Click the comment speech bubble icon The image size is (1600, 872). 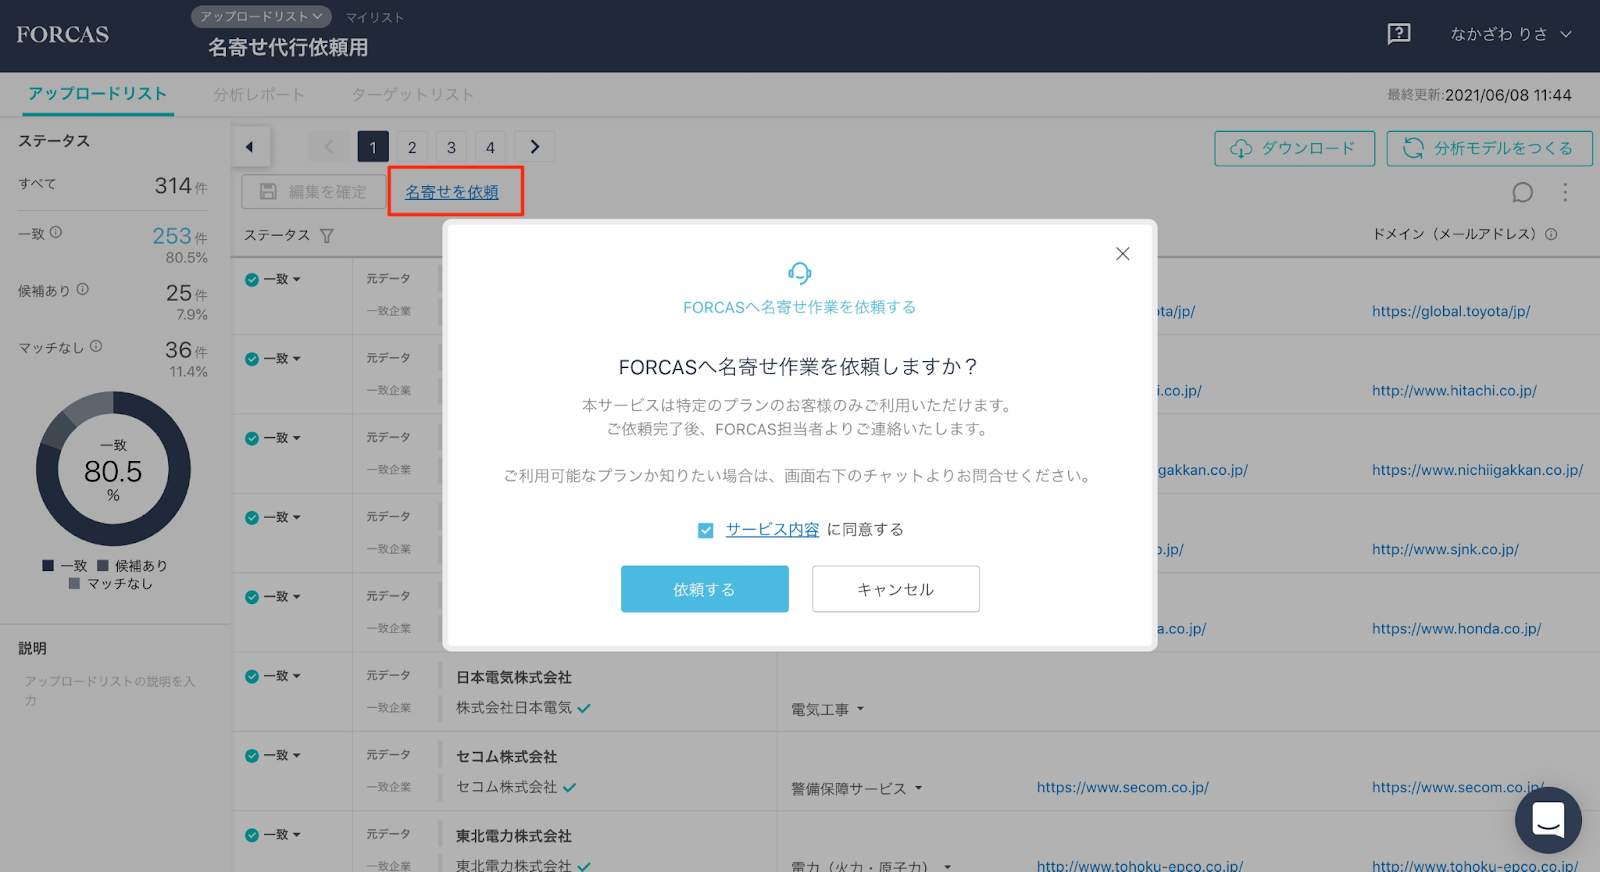1522,192
